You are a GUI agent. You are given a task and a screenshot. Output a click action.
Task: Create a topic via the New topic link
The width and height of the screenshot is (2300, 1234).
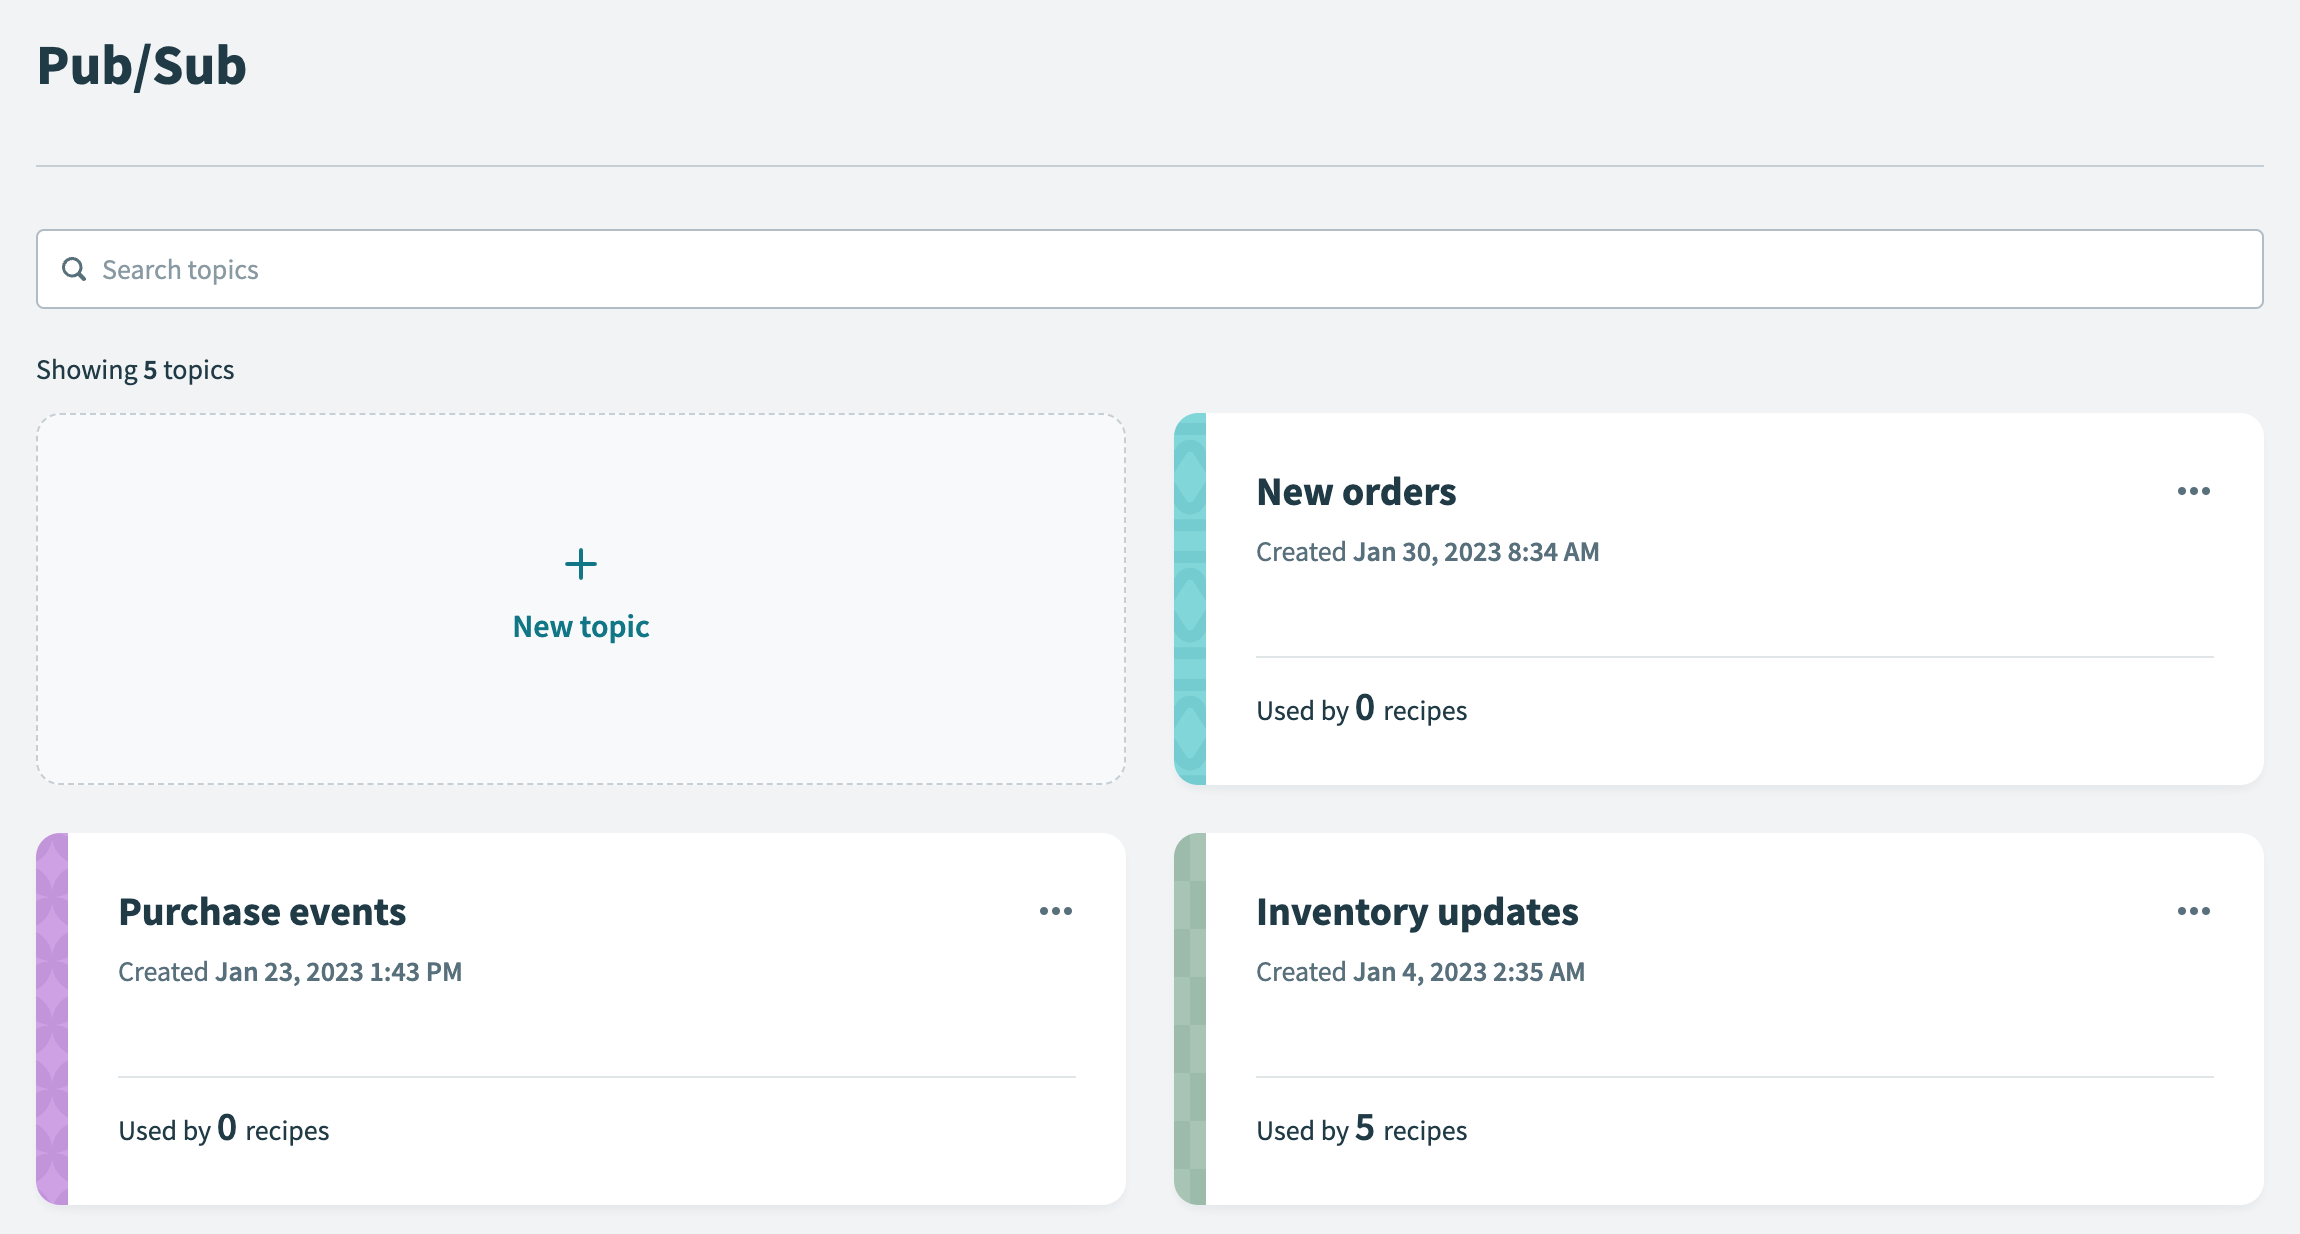pos(580,626)
